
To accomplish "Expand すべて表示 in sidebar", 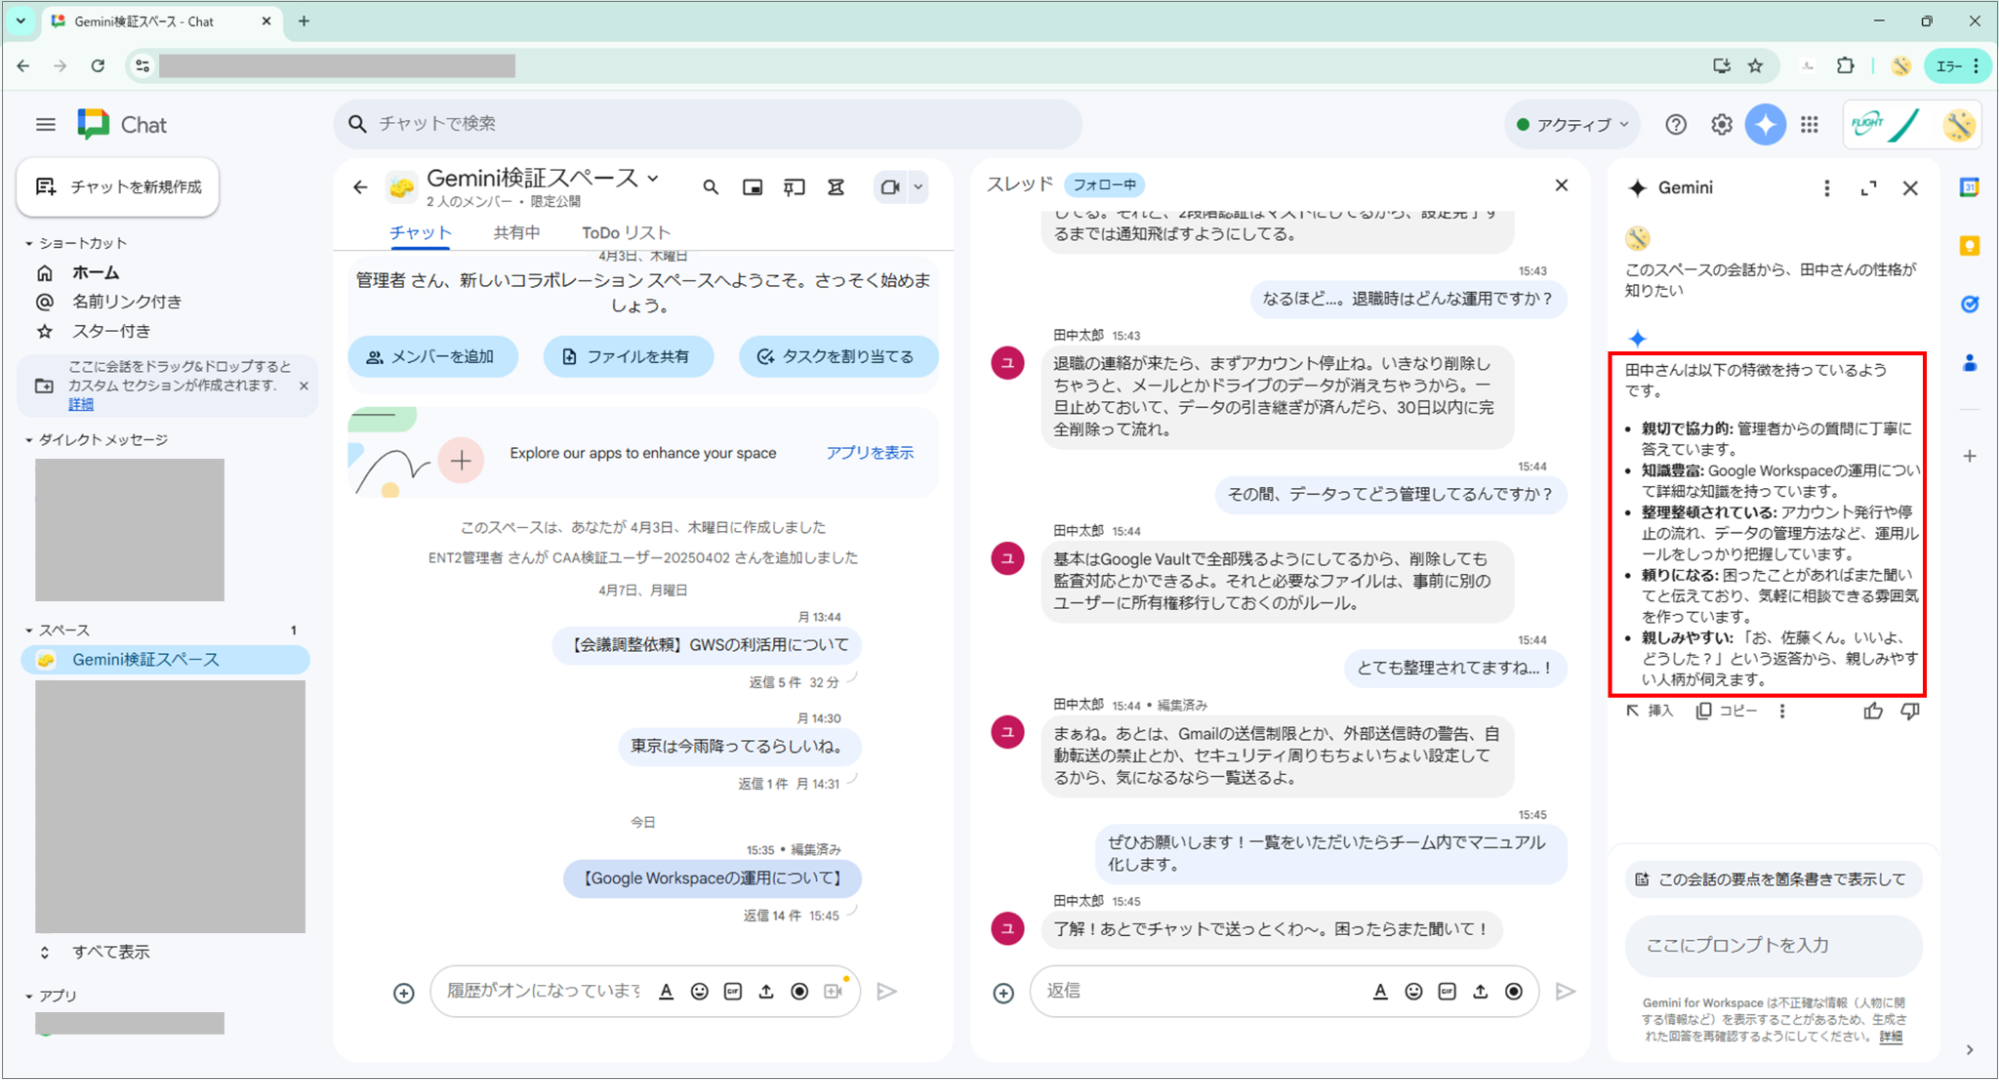I will [110, 952].
